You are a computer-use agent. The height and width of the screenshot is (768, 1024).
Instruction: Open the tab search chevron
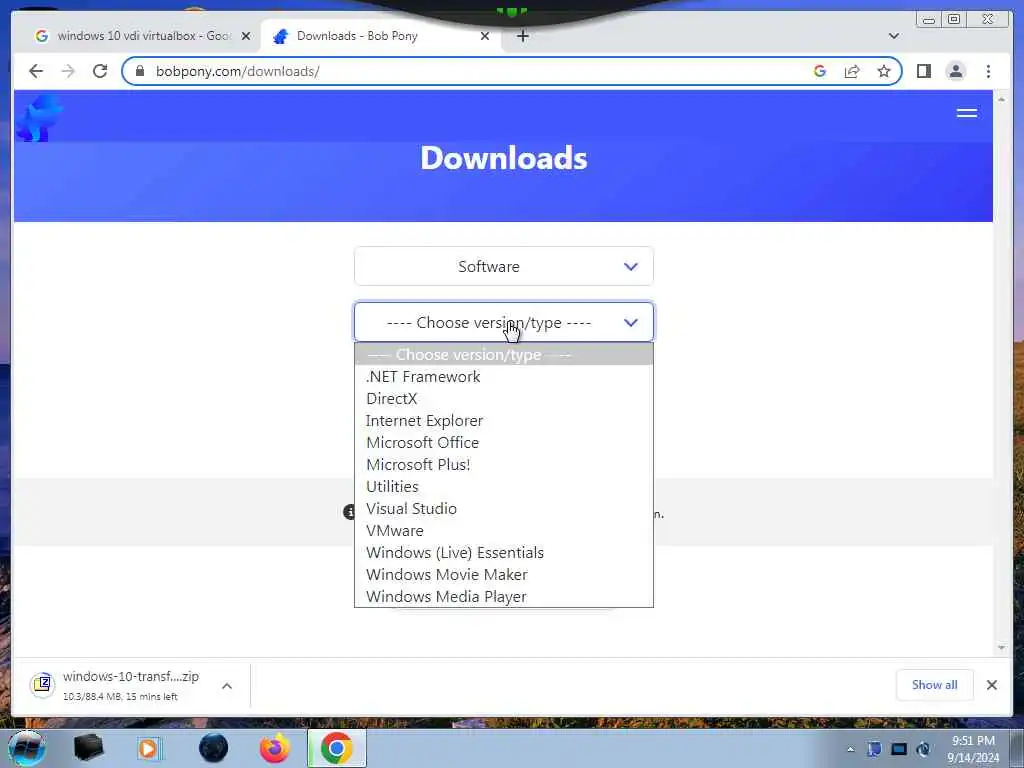pos(894,36)
